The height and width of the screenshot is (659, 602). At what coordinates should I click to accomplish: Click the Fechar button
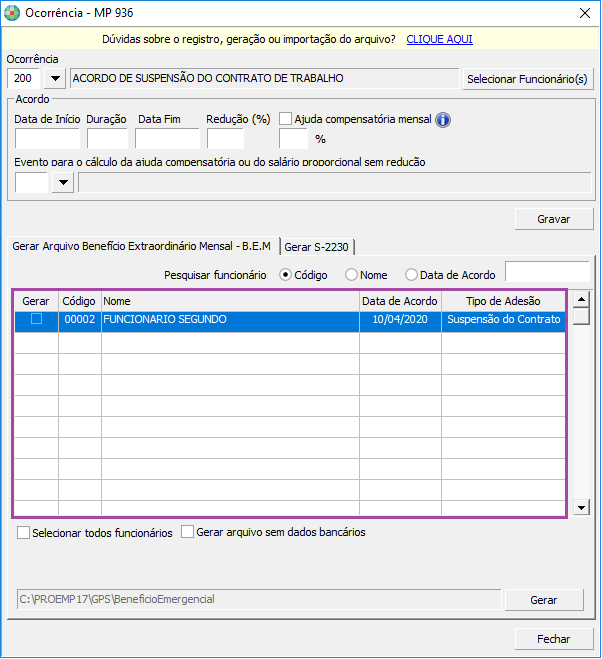click(x=554, y=639)
